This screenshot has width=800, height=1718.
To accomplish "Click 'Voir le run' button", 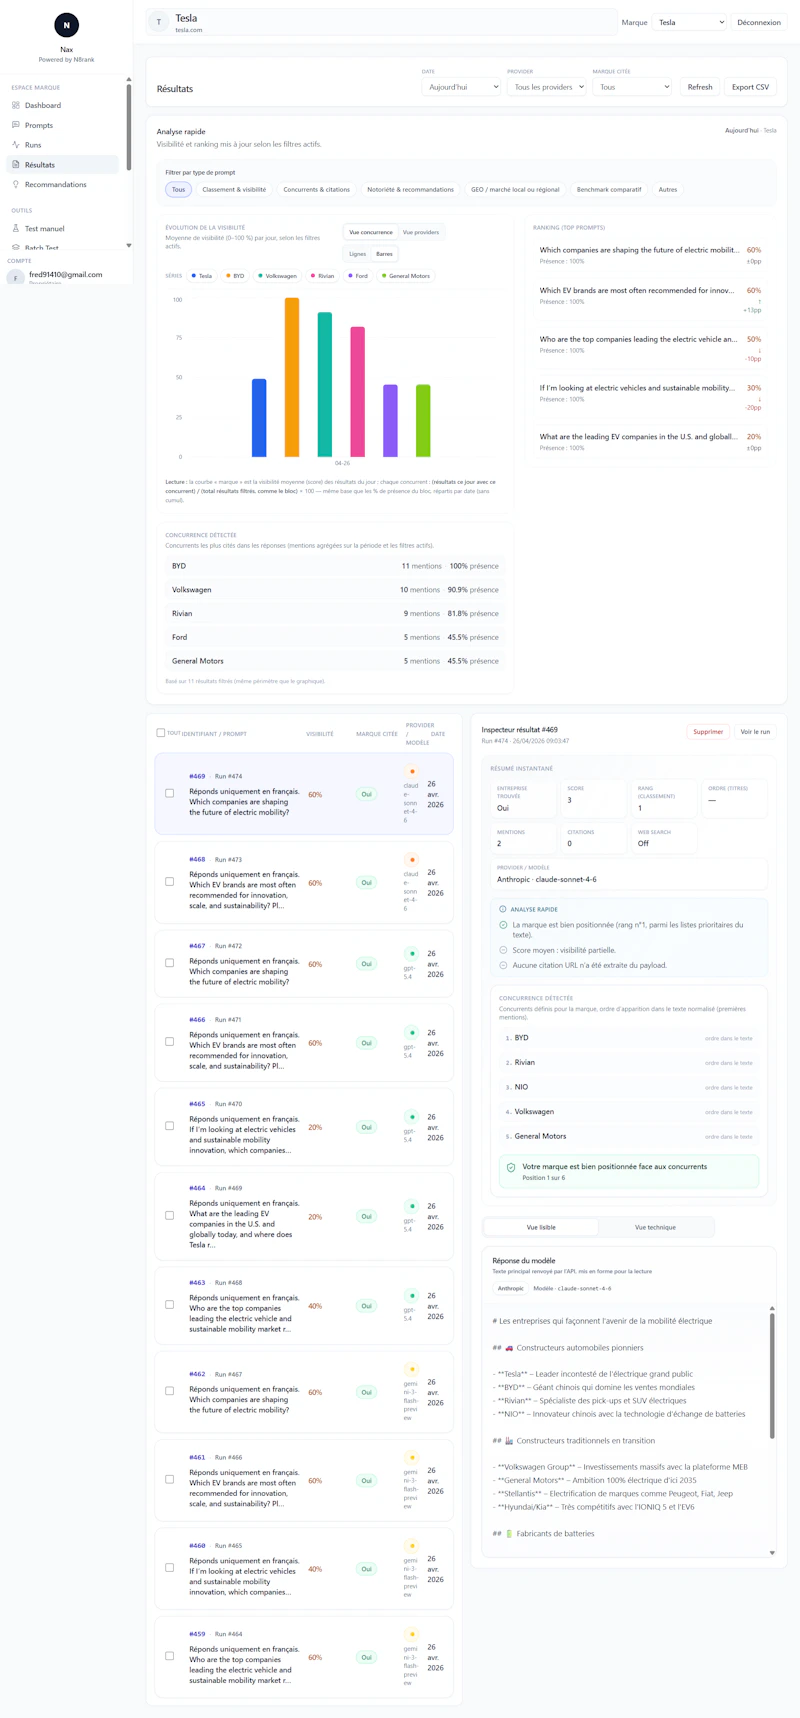I will click(x=755, y=732).
